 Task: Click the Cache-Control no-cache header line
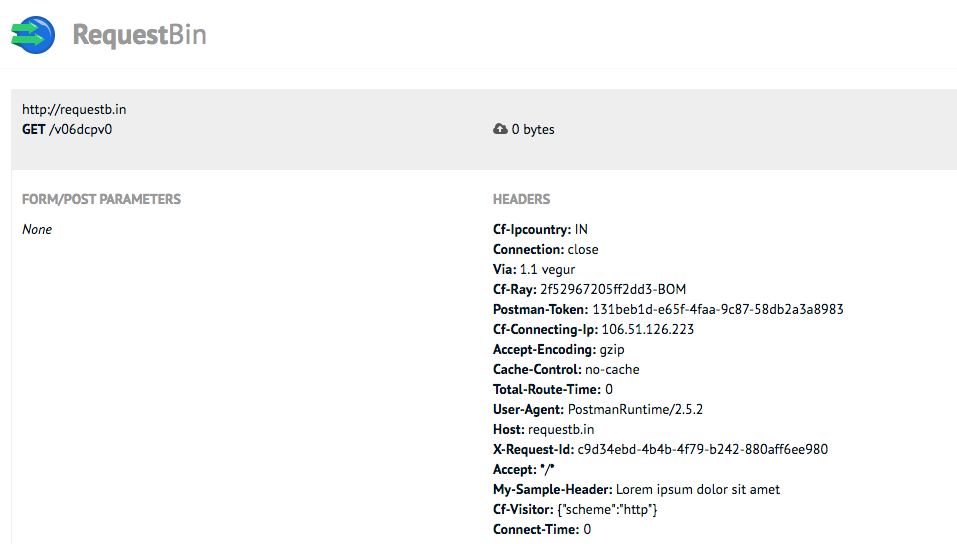click(566, 369)
